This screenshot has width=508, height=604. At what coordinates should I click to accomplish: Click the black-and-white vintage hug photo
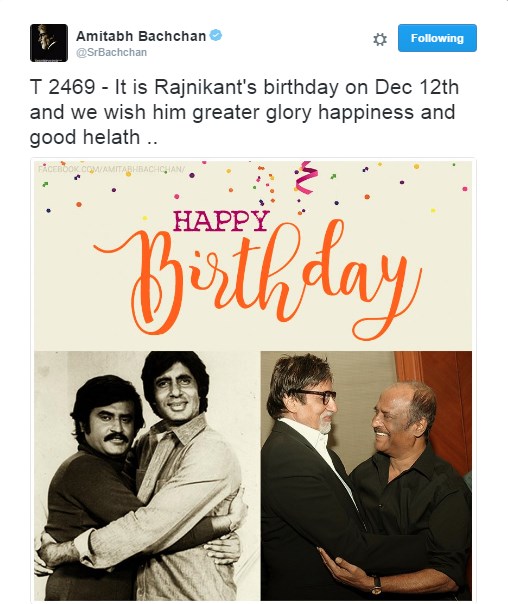click(147, 475)
